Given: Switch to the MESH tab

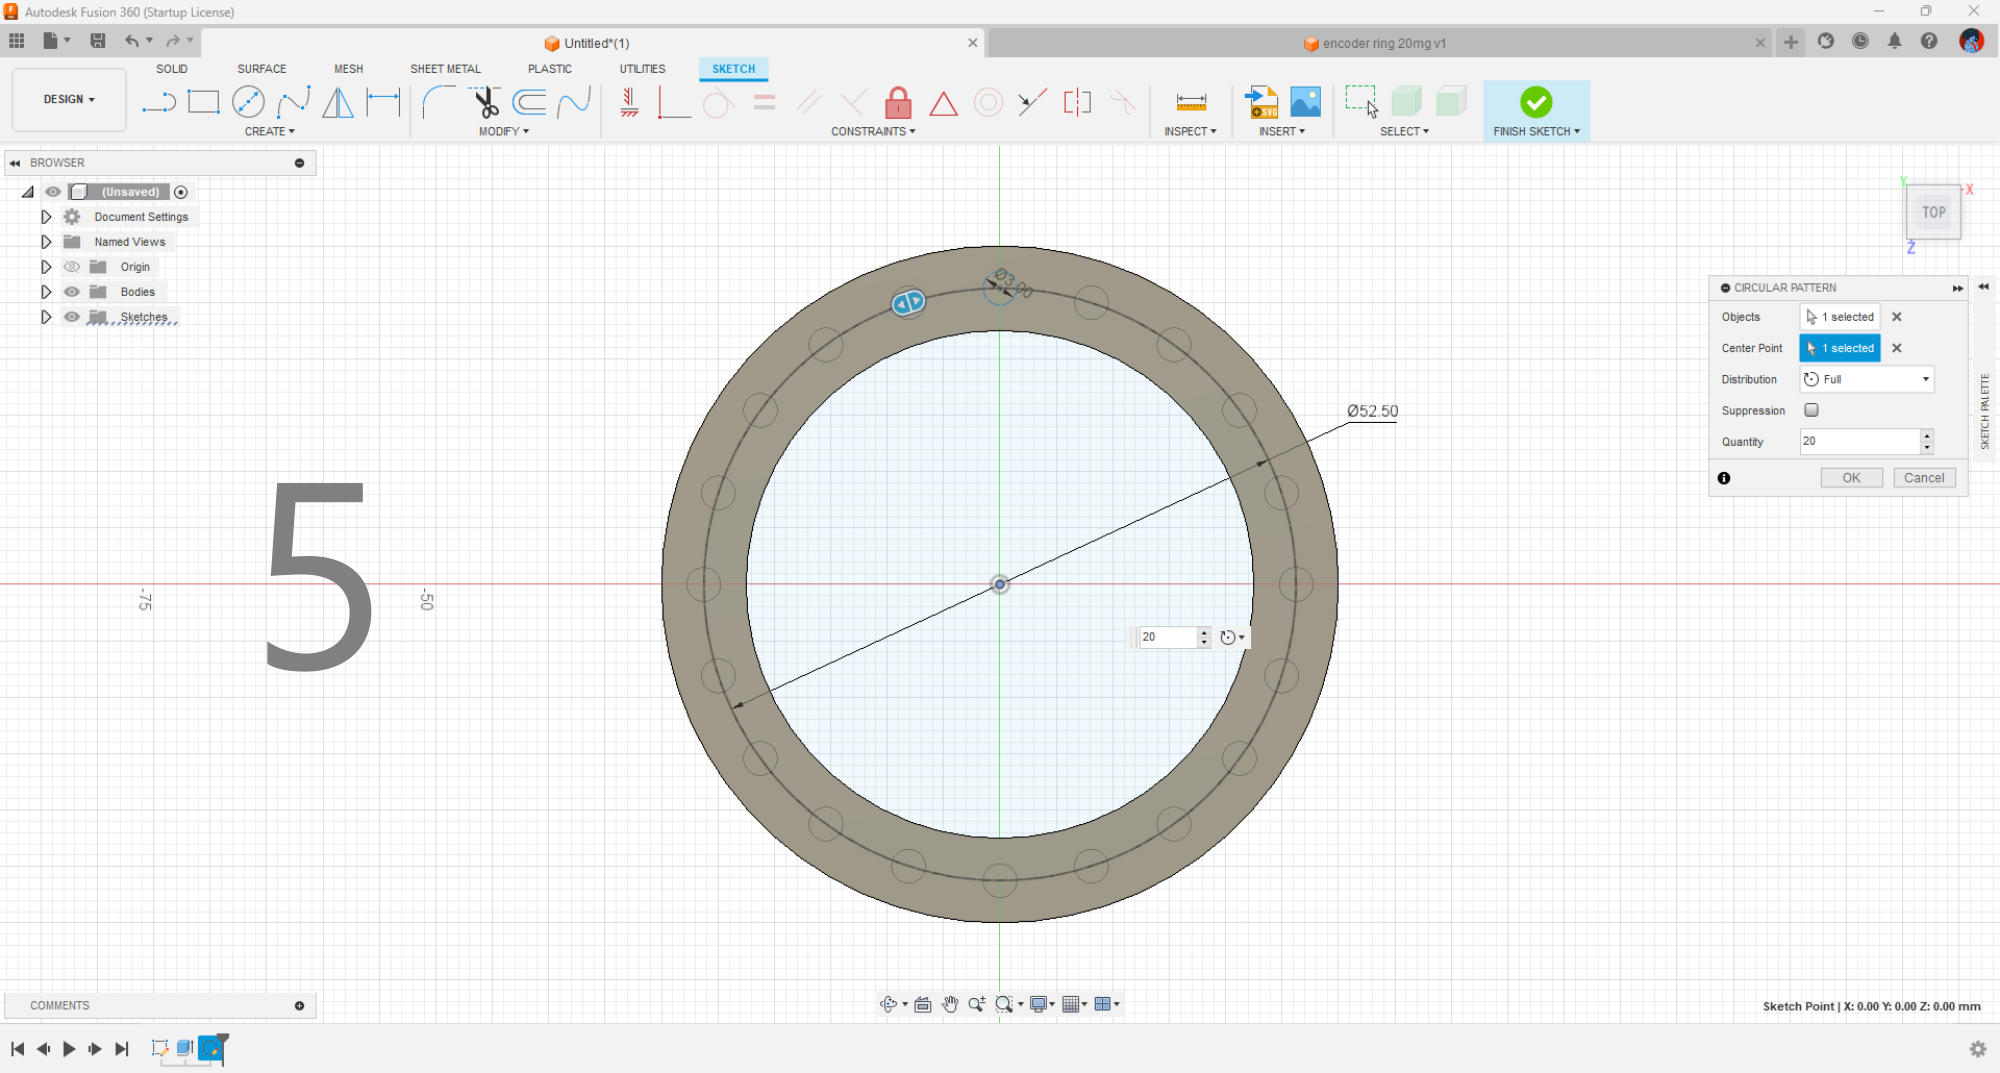Looking at the screenshot, I should [x=349, y=69].
